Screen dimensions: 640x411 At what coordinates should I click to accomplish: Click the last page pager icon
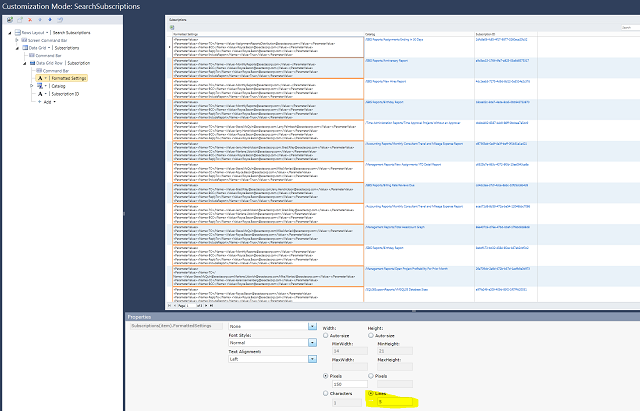211,305
